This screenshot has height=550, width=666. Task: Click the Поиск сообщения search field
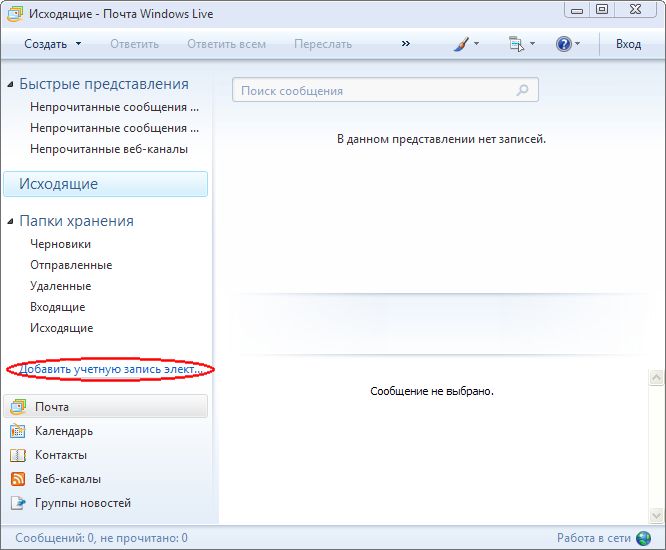click(x=385, y=90)
